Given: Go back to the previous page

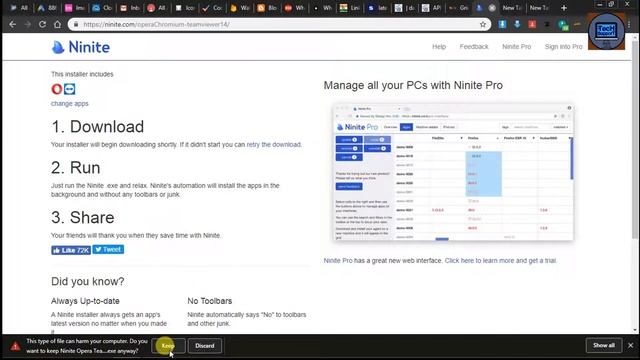Looking at the screenshot, I should (x=12, y=24).
